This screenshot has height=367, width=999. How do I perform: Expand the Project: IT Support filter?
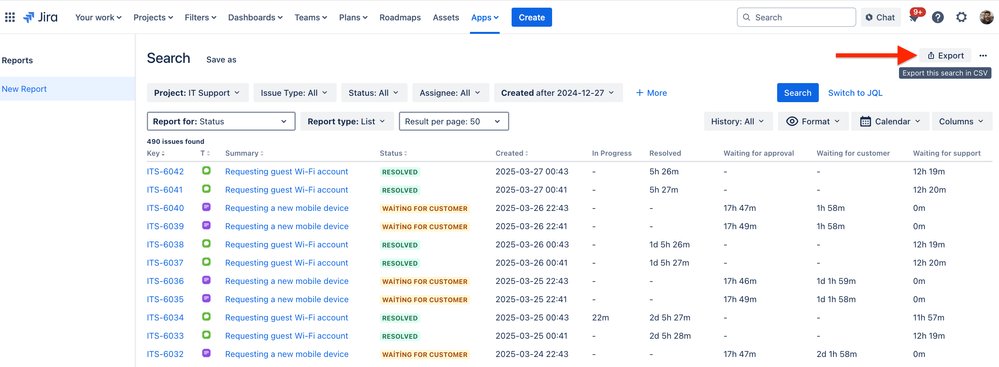tap(197, 93)
